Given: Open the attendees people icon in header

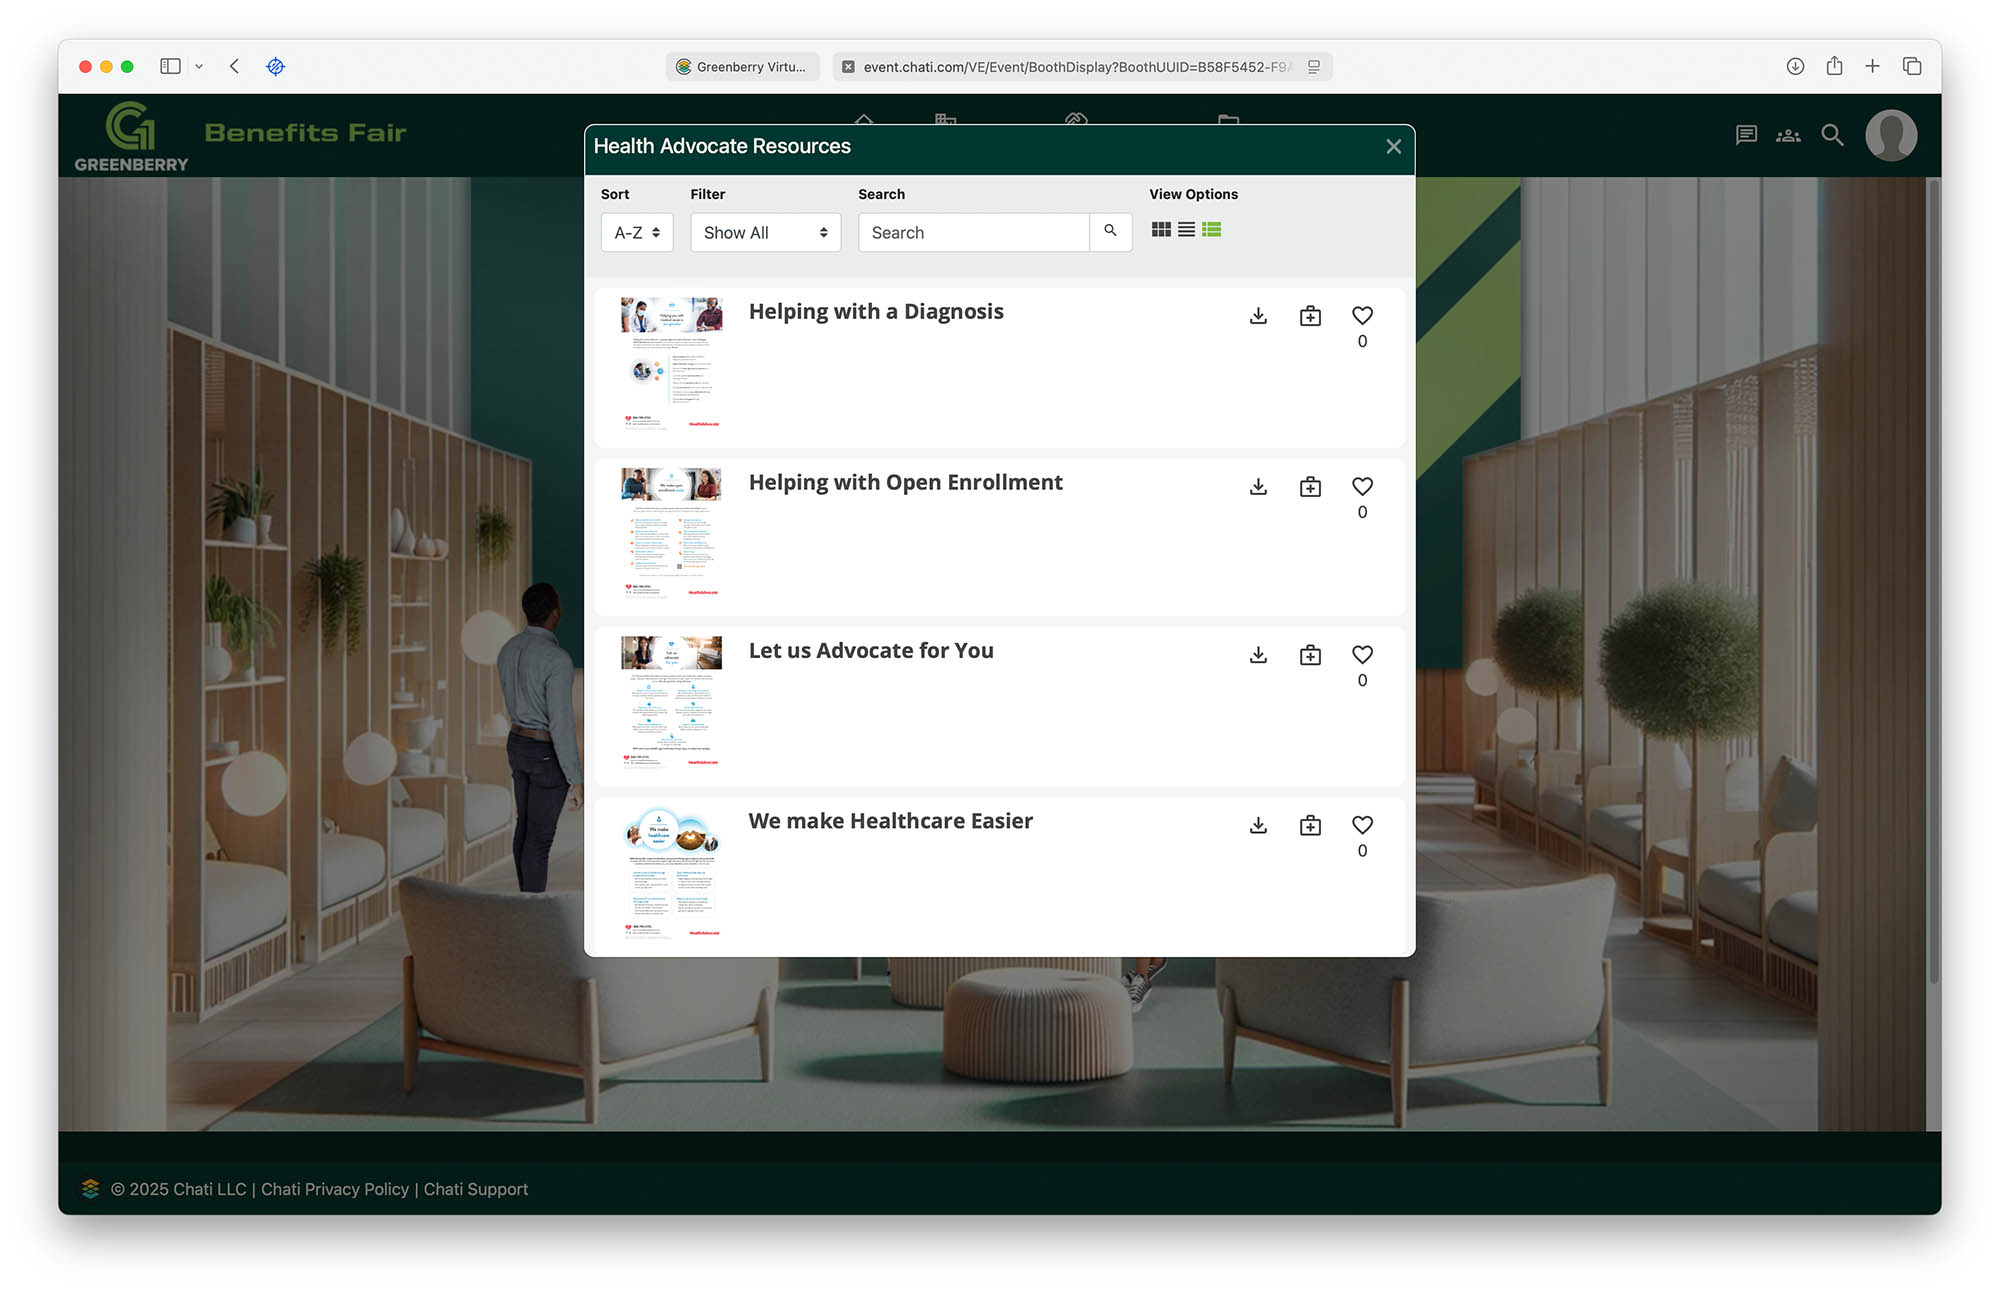Looking at the screenshot, I should tap(1788, 135).
